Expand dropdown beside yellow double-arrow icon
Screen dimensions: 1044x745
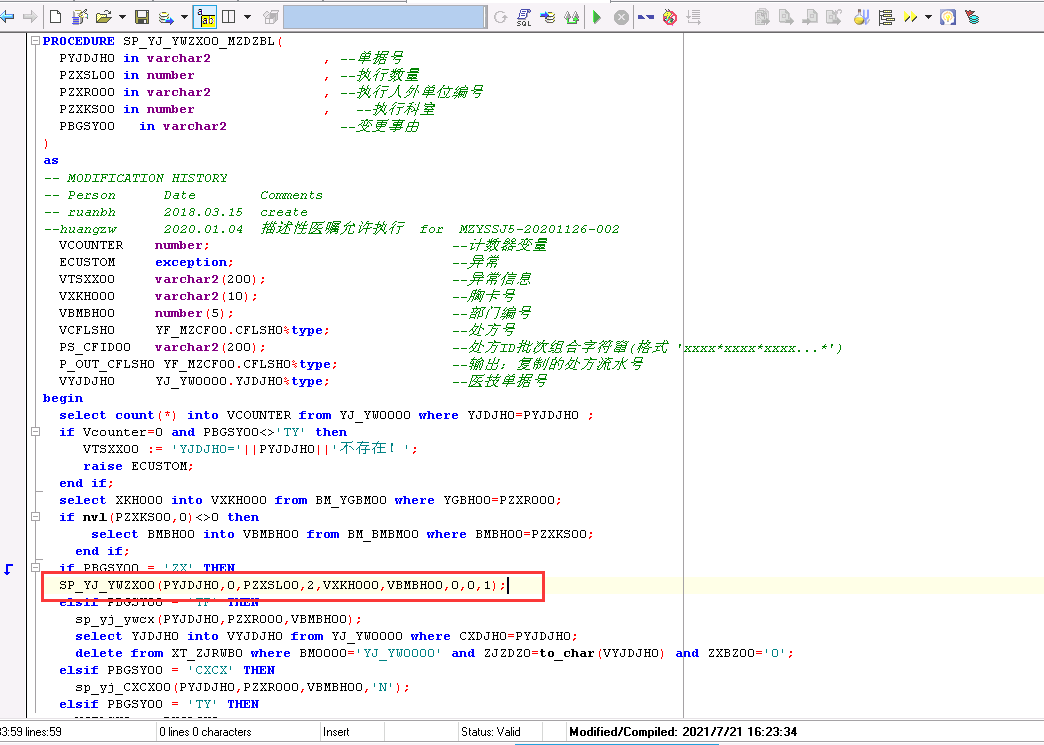tap(928, 17)
